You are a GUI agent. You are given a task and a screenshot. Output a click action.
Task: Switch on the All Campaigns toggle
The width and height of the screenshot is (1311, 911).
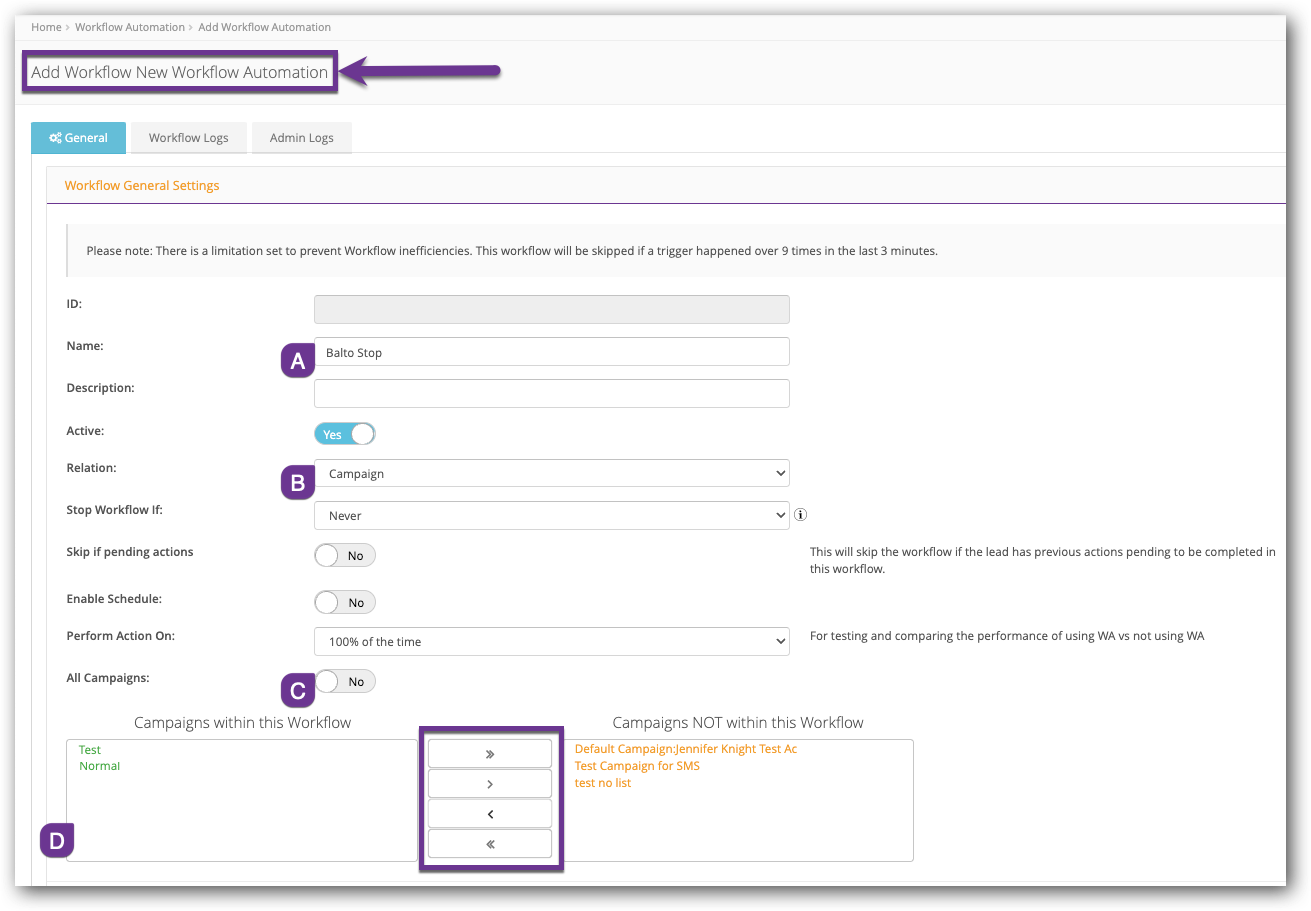[x=345, y=682]
